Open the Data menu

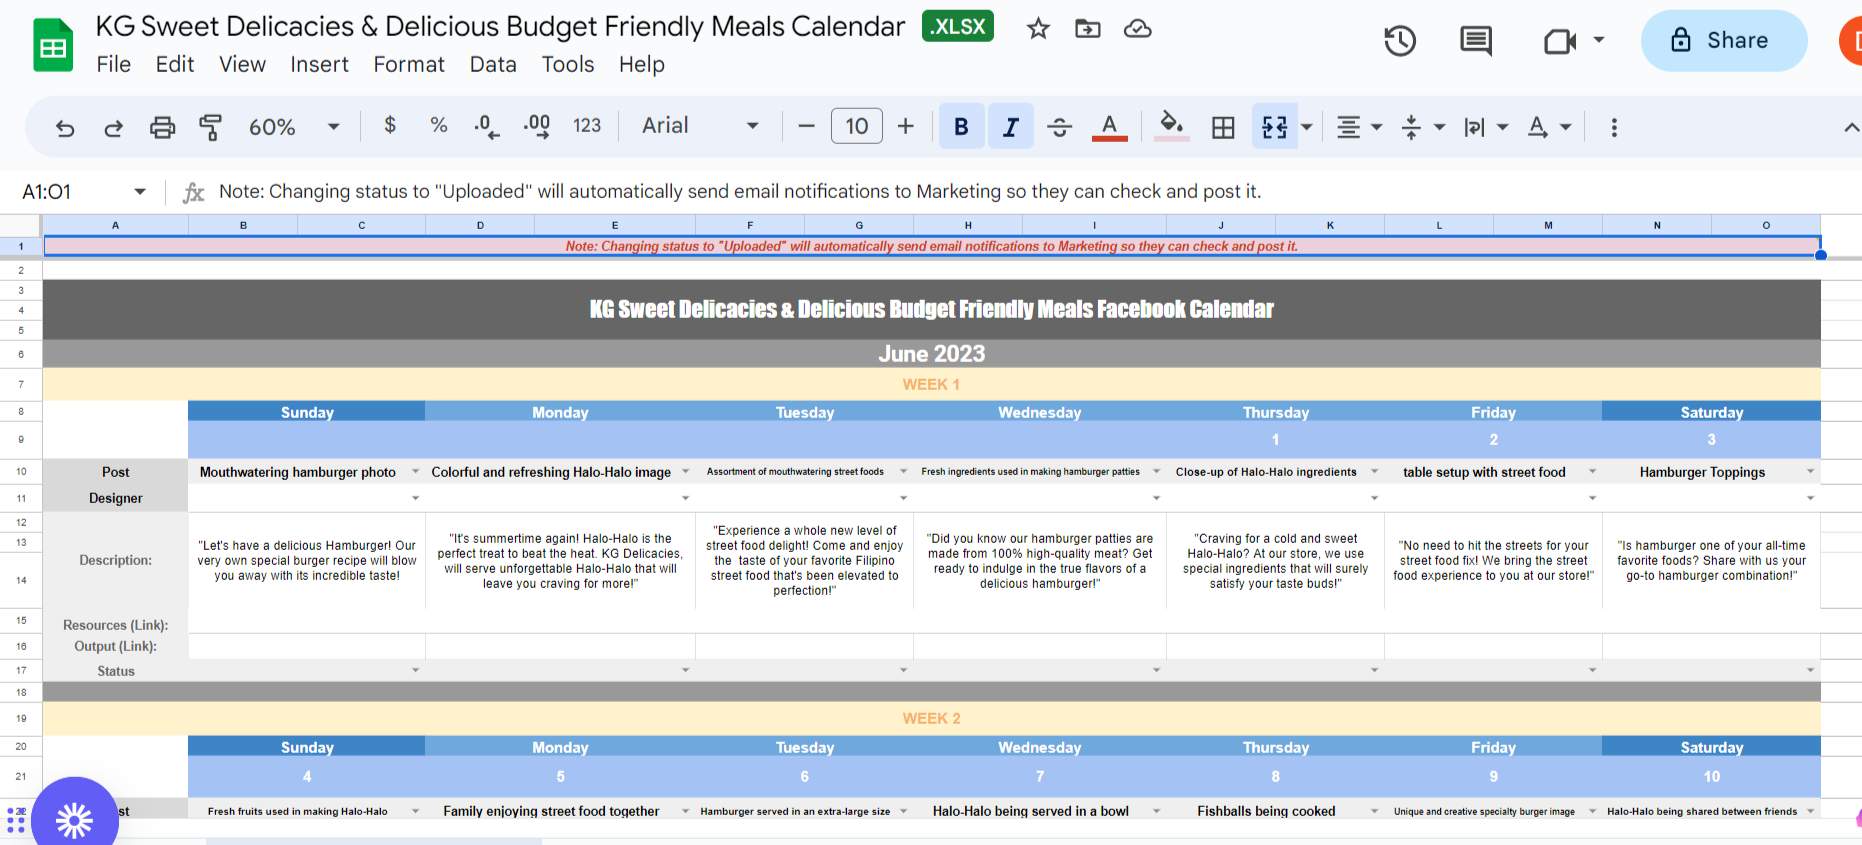pyautogui.click(x=493, y=64)
